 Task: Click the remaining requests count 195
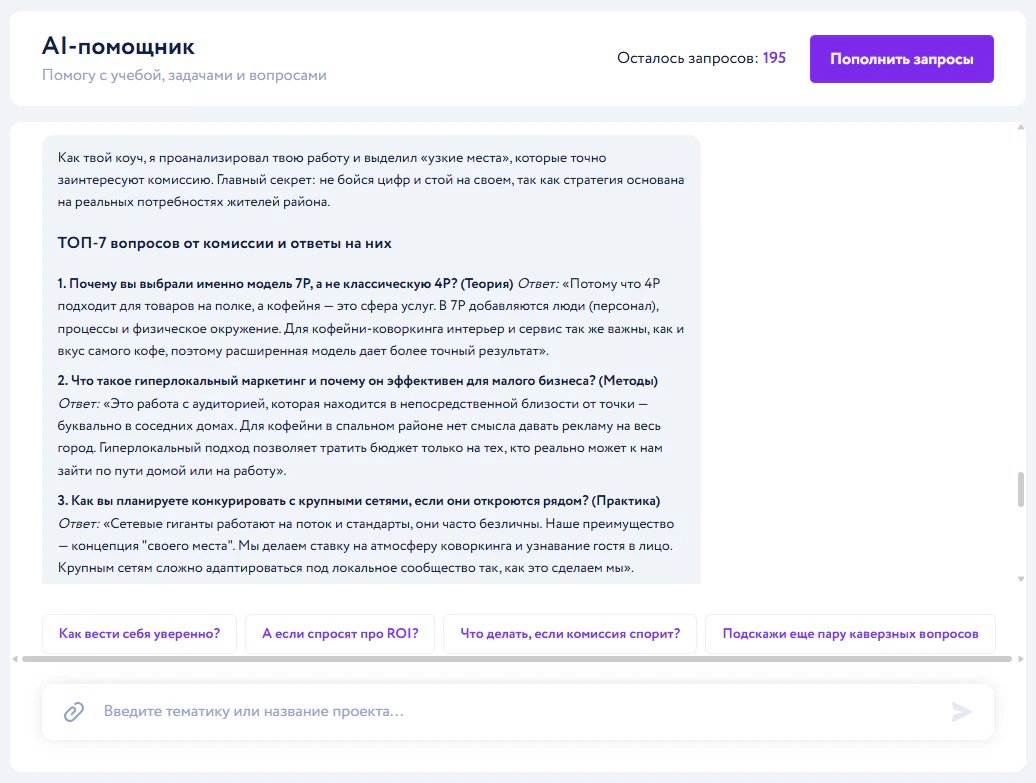coord(774,58)
